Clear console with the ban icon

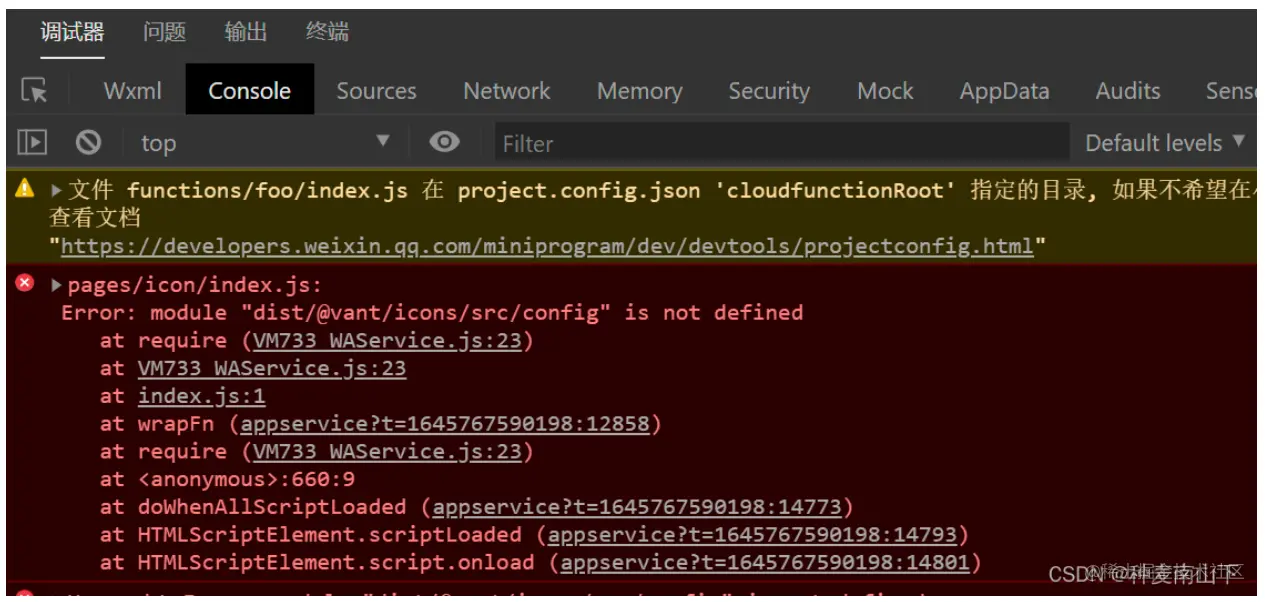click(88, 142)
